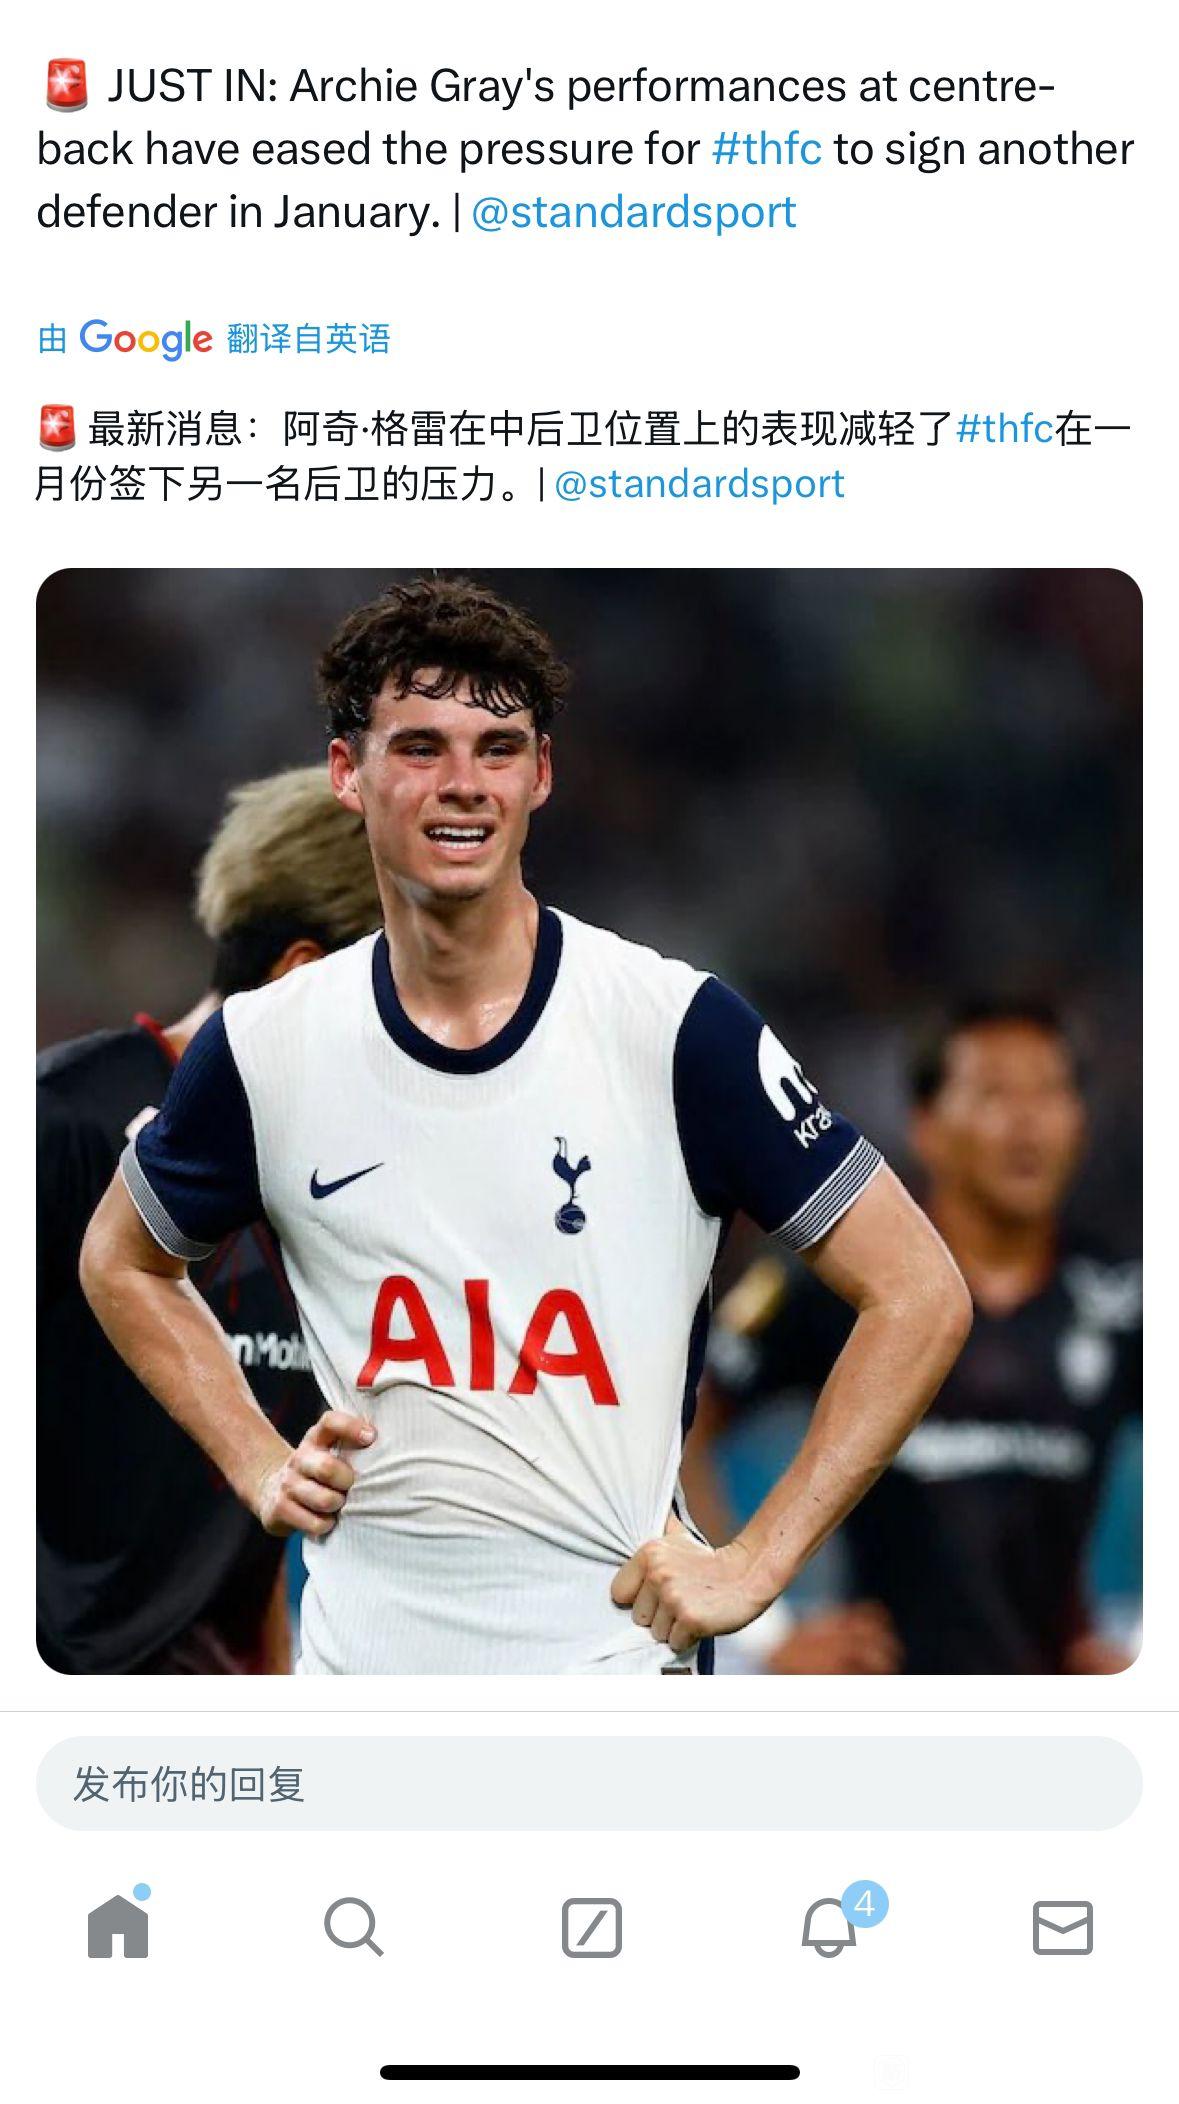
Task: Open @standardsport mention in Chinese translation
Action: point(699,484)
